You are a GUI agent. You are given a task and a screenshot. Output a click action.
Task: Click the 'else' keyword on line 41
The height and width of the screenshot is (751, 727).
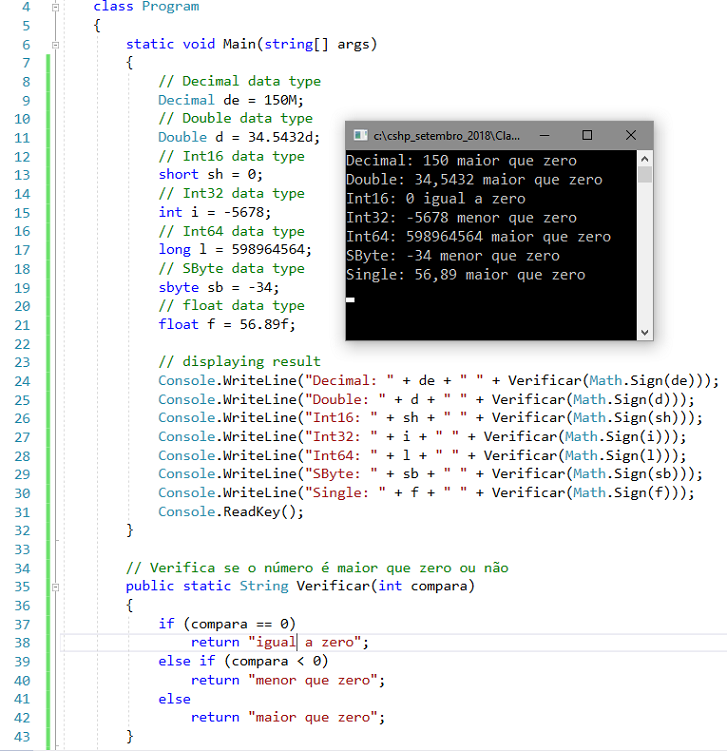pos(174,699)
